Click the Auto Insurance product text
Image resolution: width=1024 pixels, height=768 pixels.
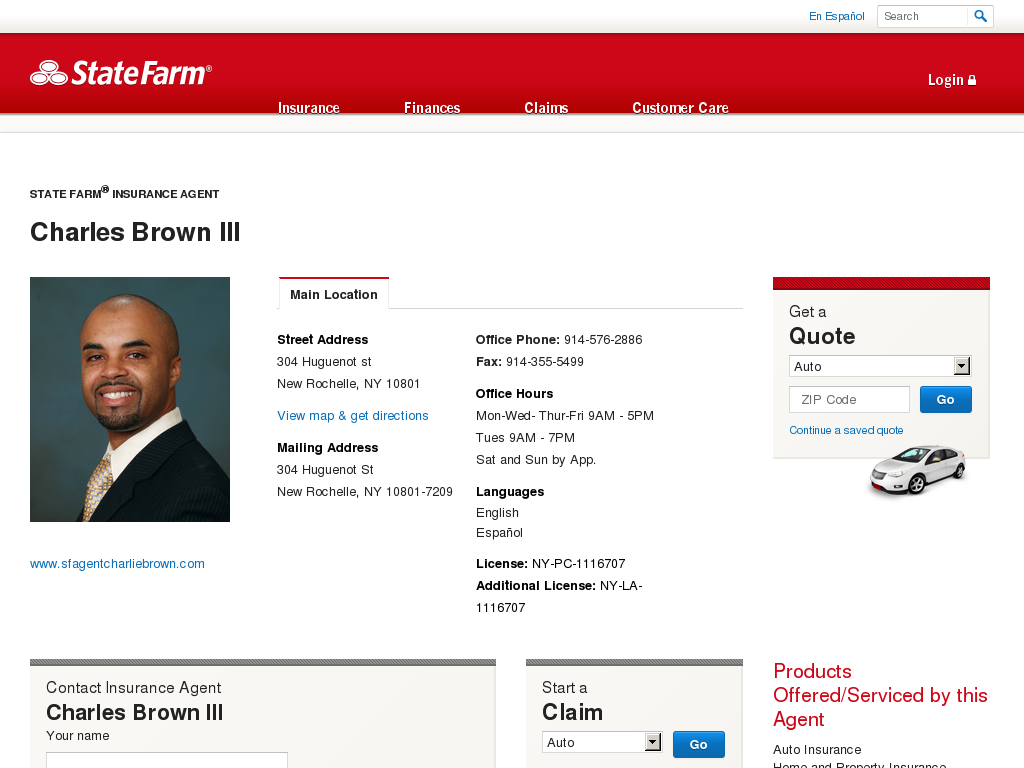pyautogui.click(x=817, y=750)
